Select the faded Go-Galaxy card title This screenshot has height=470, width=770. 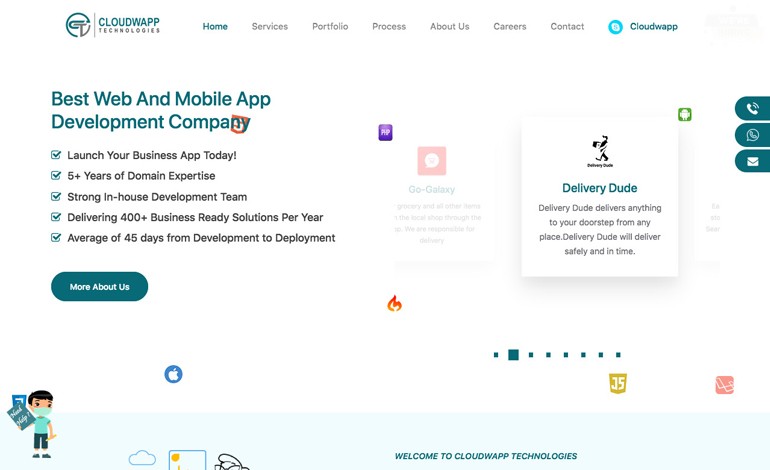(432, 190)
